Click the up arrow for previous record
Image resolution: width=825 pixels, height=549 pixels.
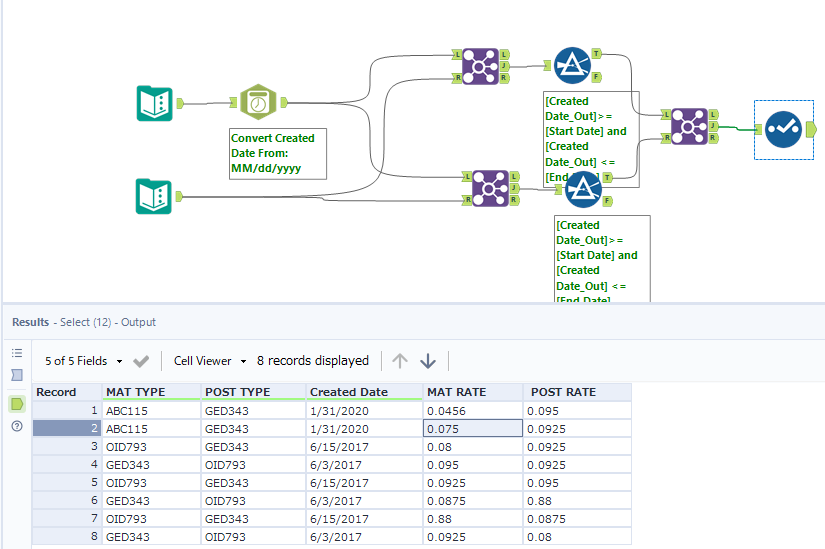pos(400,361)
